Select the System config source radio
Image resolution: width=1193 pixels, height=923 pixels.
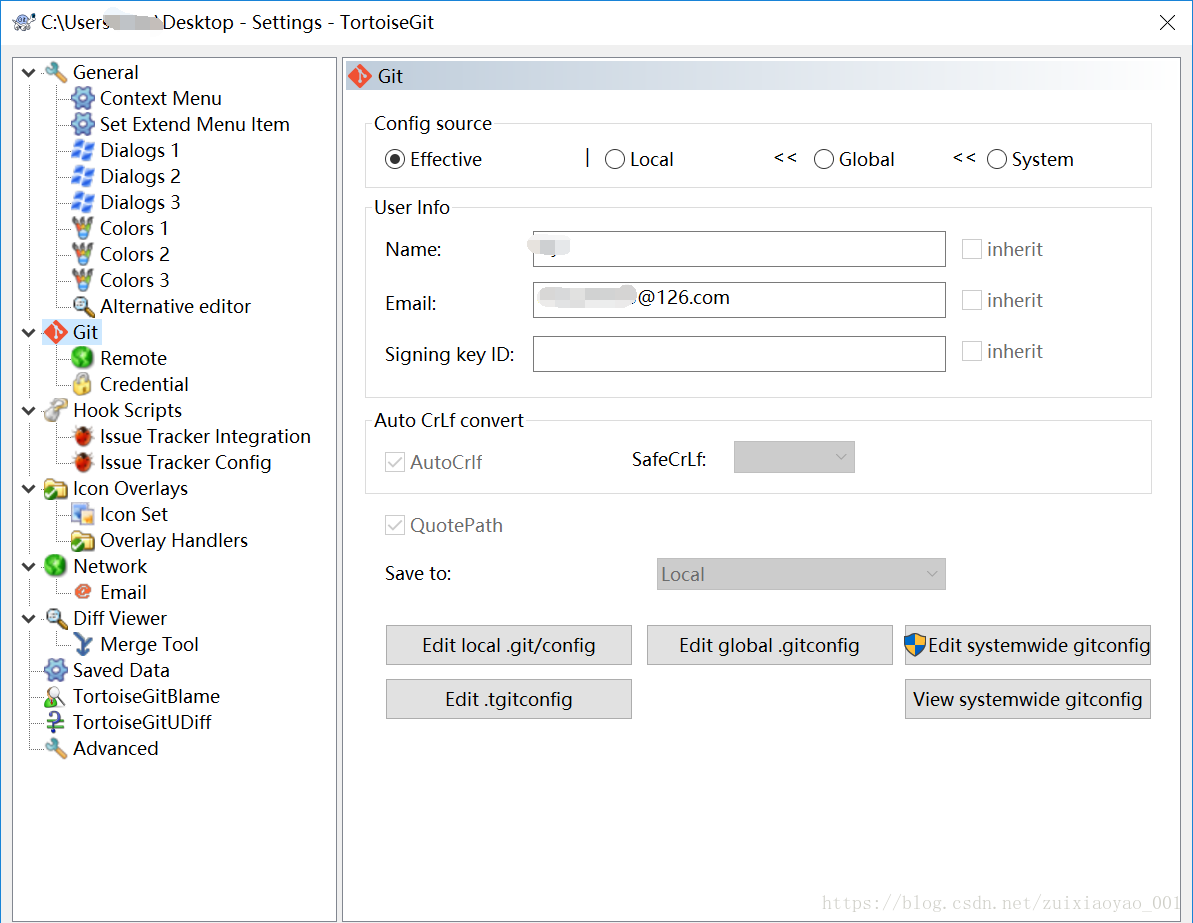pyautogui.click(x=997, y=159)
